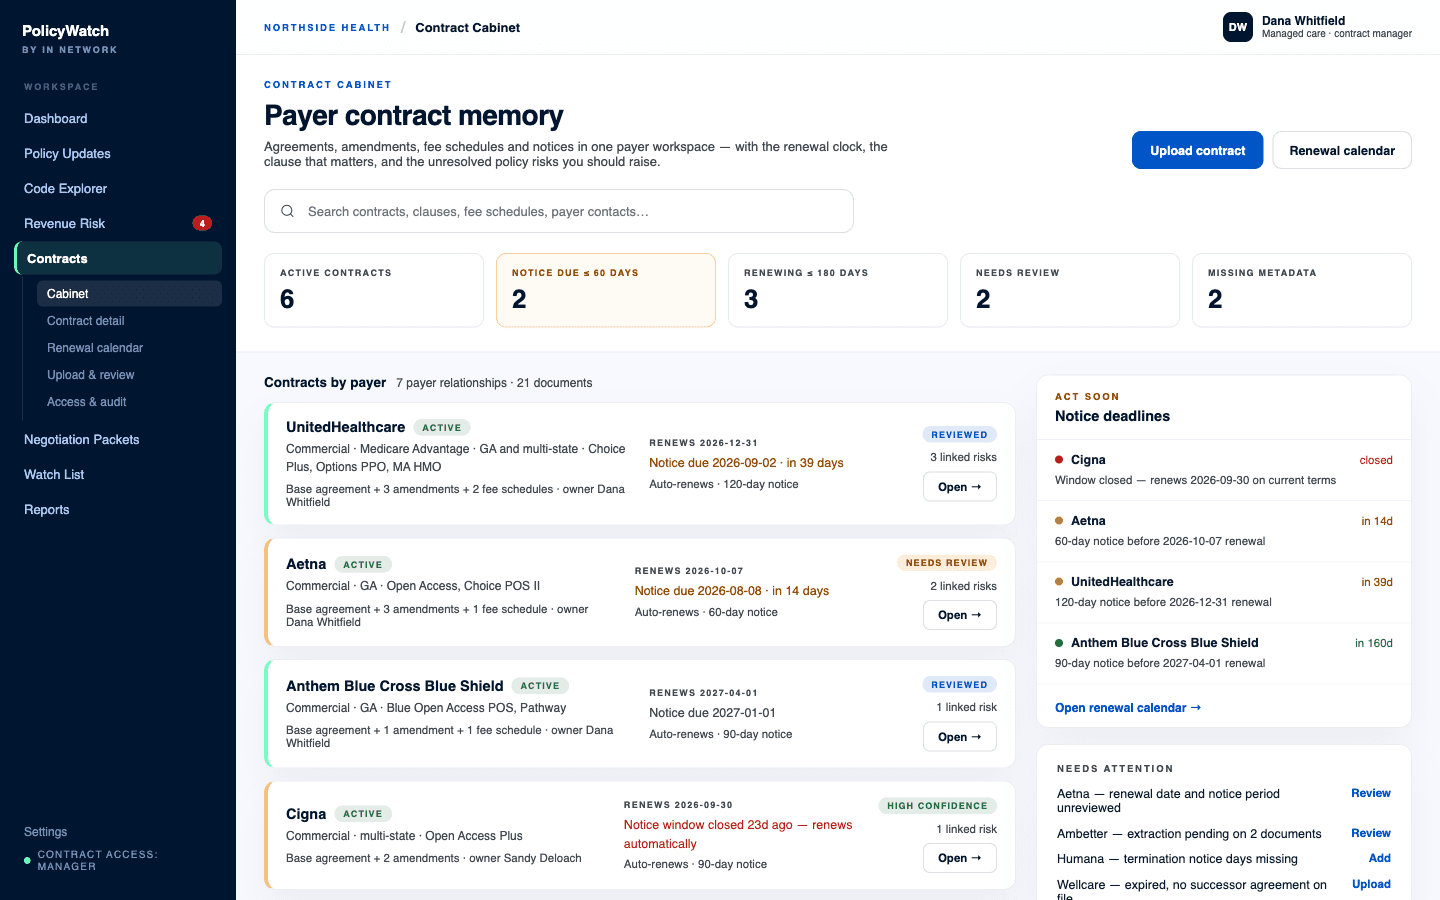1440x900 pixels.
Task: Select Contracts in the sidebar
Action: point(118,258)
